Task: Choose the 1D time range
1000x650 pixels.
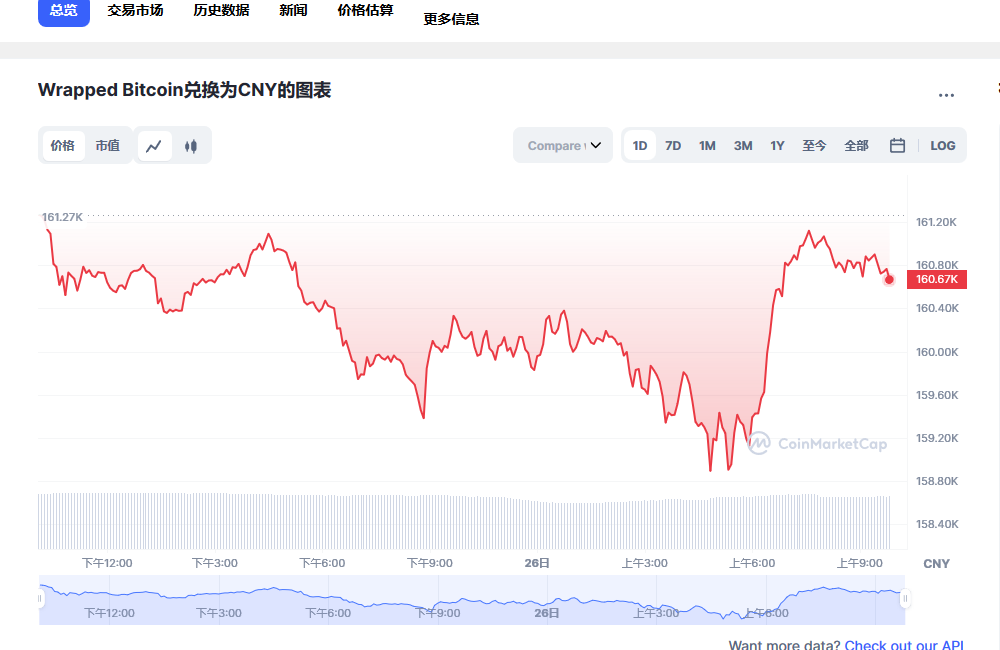Action: pyautogui.click(x=640, y=145)
